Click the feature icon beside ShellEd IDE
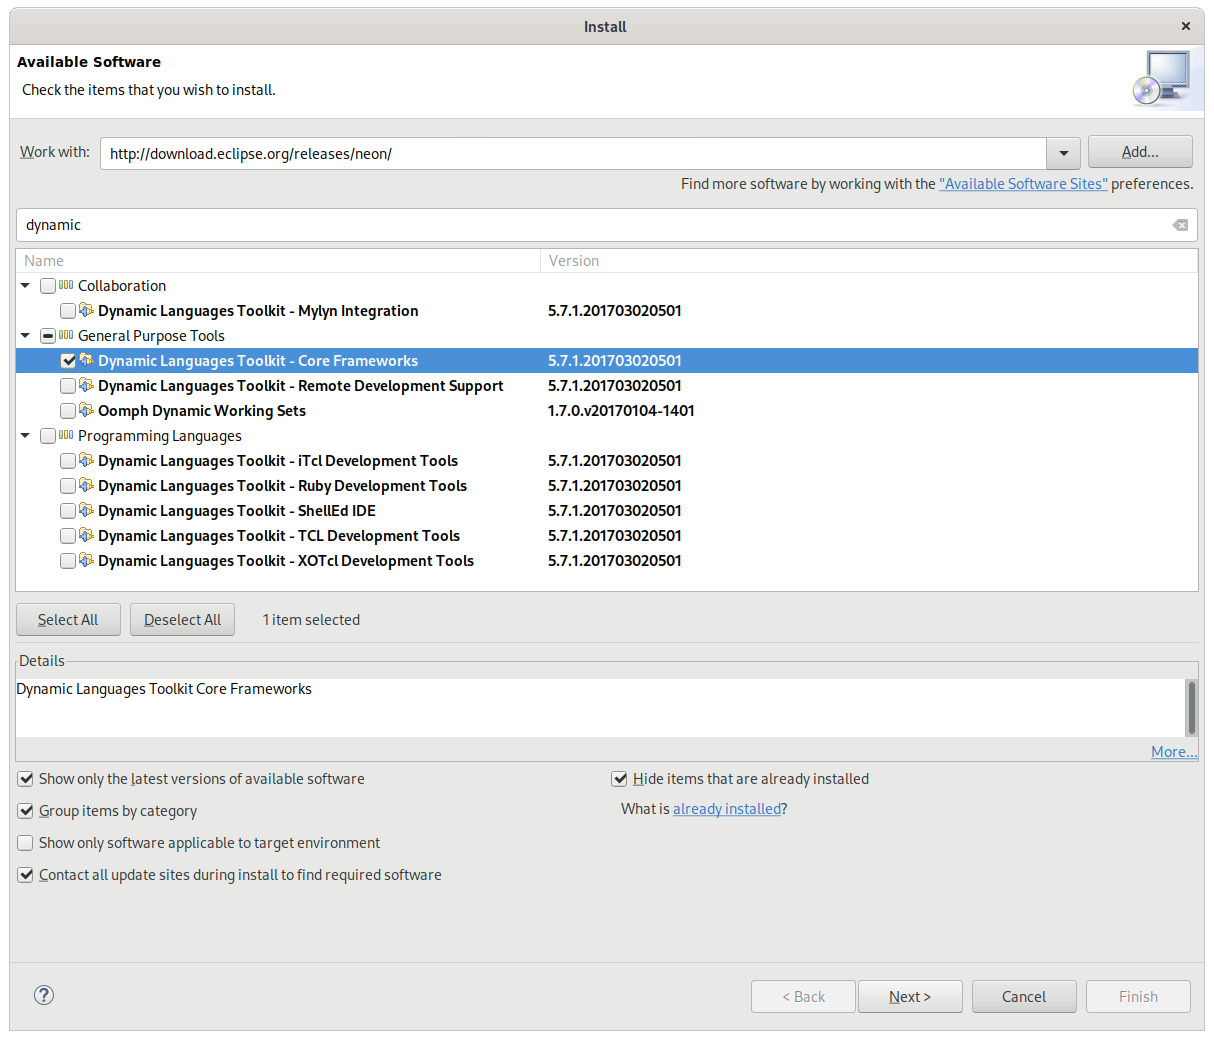 click(86, 510)
